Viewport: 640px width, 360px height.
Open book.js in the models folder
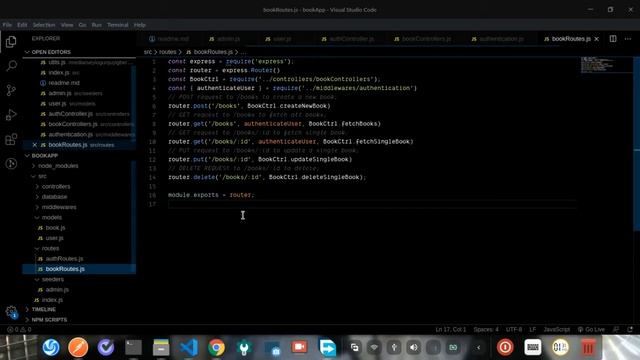(55, 228)
